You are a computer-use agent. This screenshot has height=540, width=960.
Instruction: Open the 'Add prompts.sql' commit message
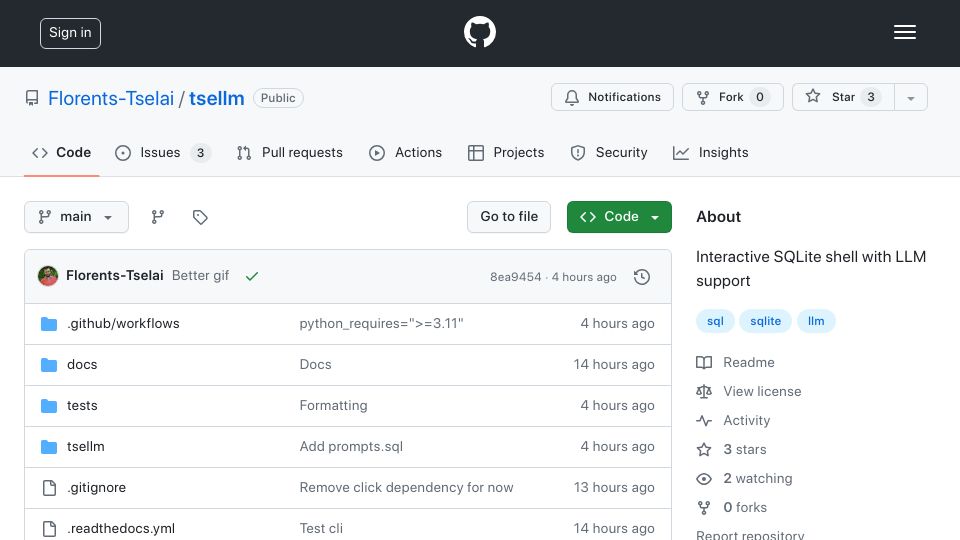[x=351, y=446]
